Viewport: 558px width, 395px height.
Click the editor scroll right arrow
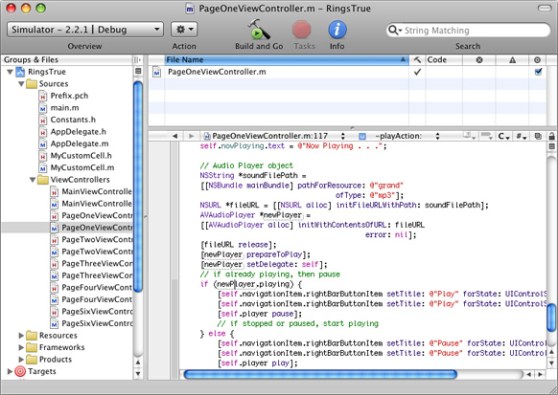(540, 374)
